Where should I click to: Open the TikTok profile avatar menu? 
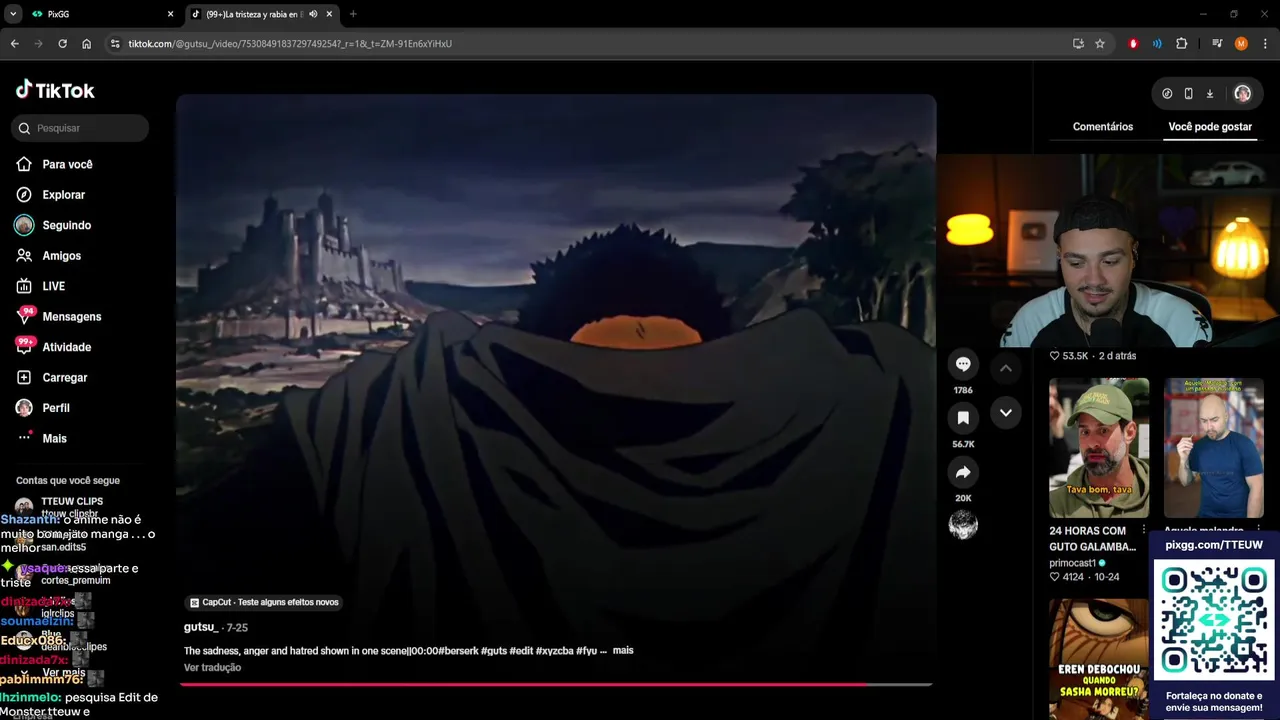click(1242, 93)
